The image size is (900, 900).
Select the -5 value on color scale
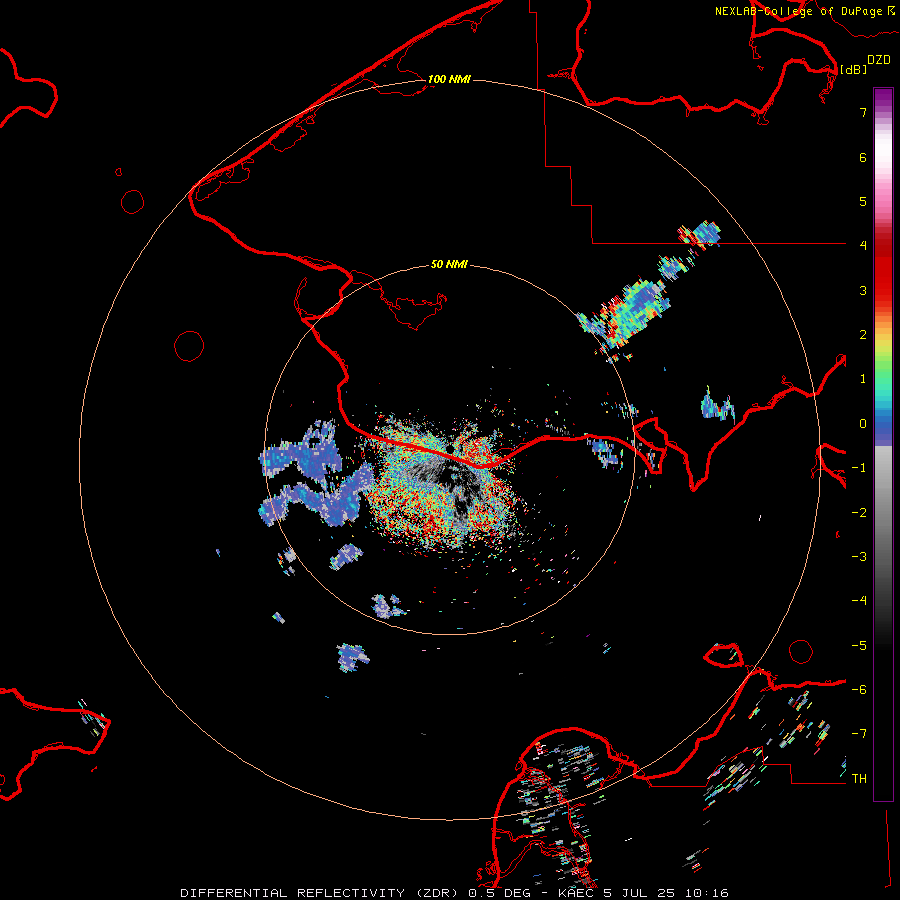point(859,646)
